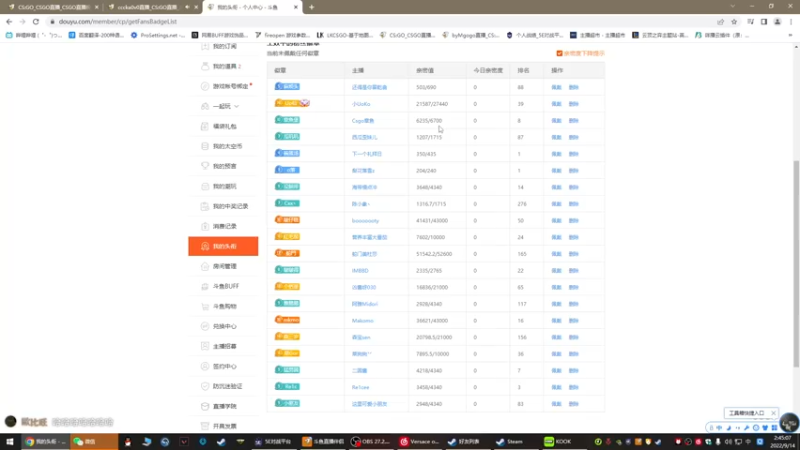The image size is (800, 450).
Task: Click the shopping cart icon for 斗鱼购物
Action: tap(205, 306)
